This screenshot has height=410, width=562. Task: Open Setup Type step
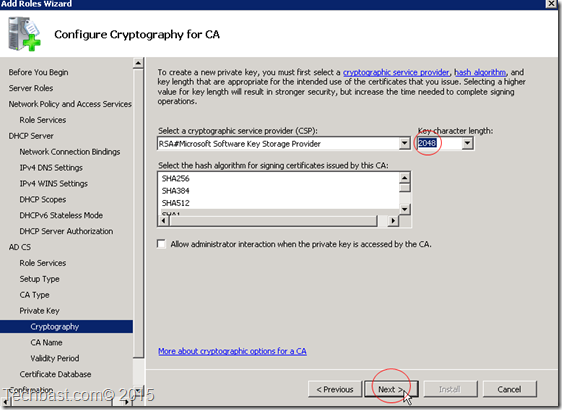click(x=39, y=279)
